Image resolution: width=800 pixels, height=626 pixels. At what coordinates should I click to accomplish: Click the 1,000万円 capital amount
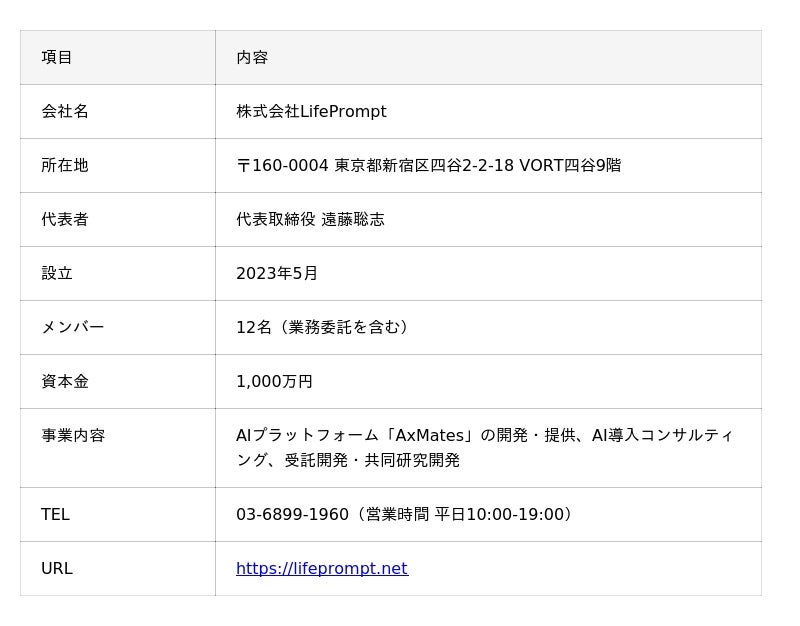point(274,381)
